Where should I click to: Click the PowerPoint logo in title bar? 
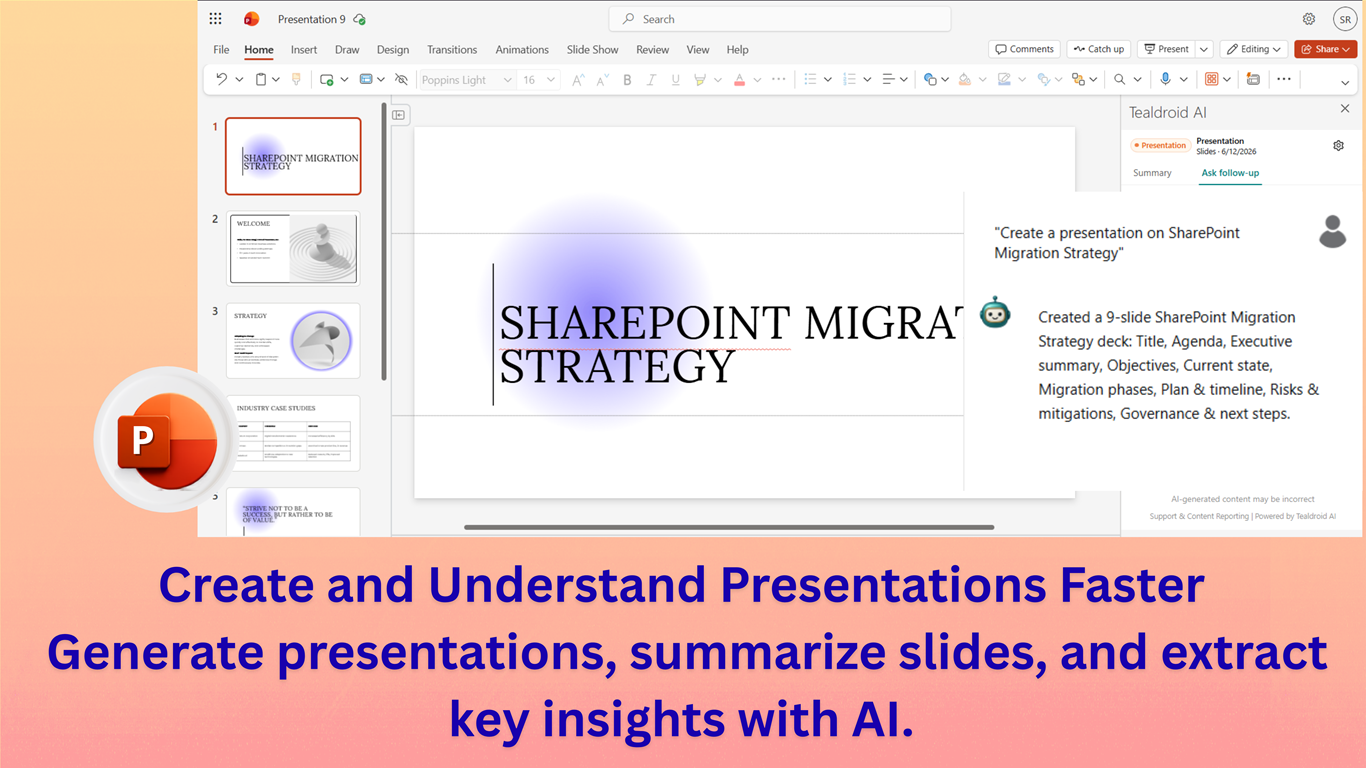[x=251, y=19]
